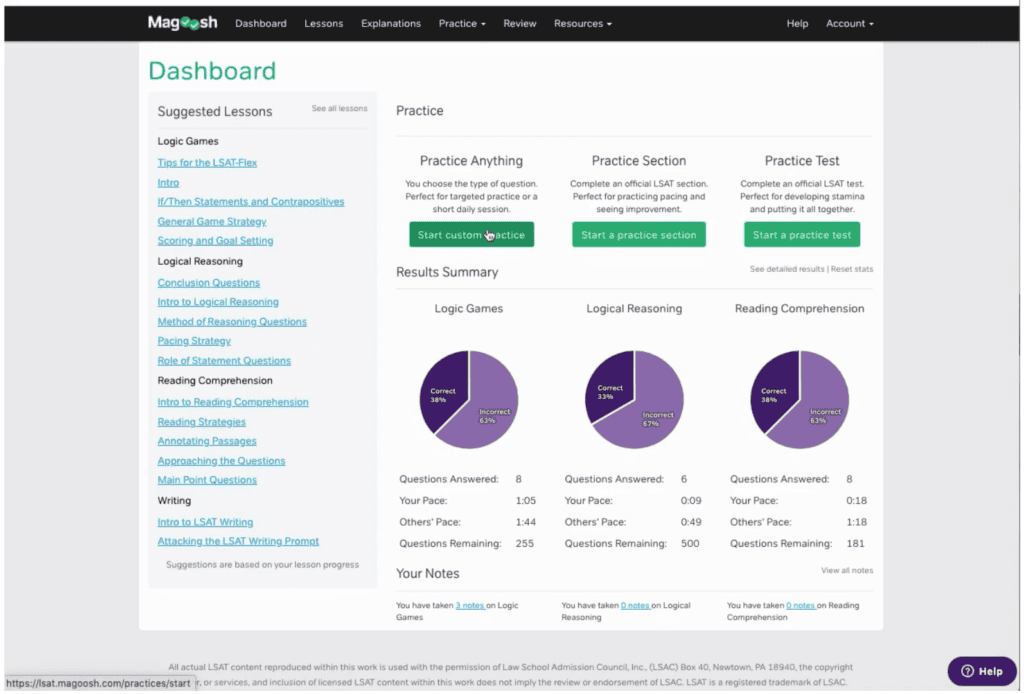Viewport: 1024px width, 694px height.
Task: Expand the Resources dropdown menu
Action: 582,23
